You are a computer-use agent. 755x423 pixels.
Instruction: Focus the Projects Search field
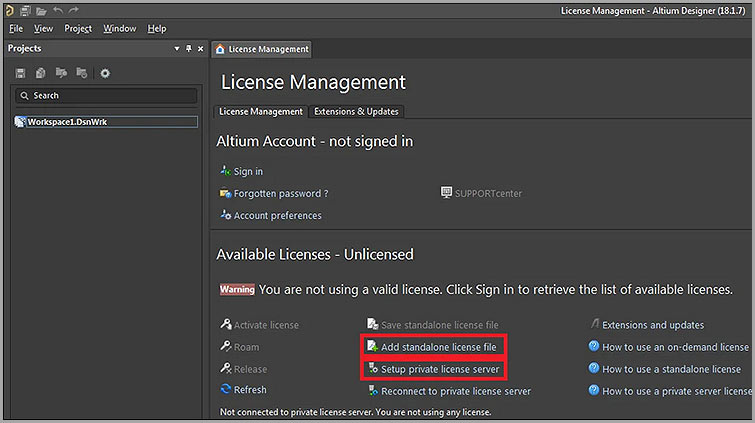106,96
